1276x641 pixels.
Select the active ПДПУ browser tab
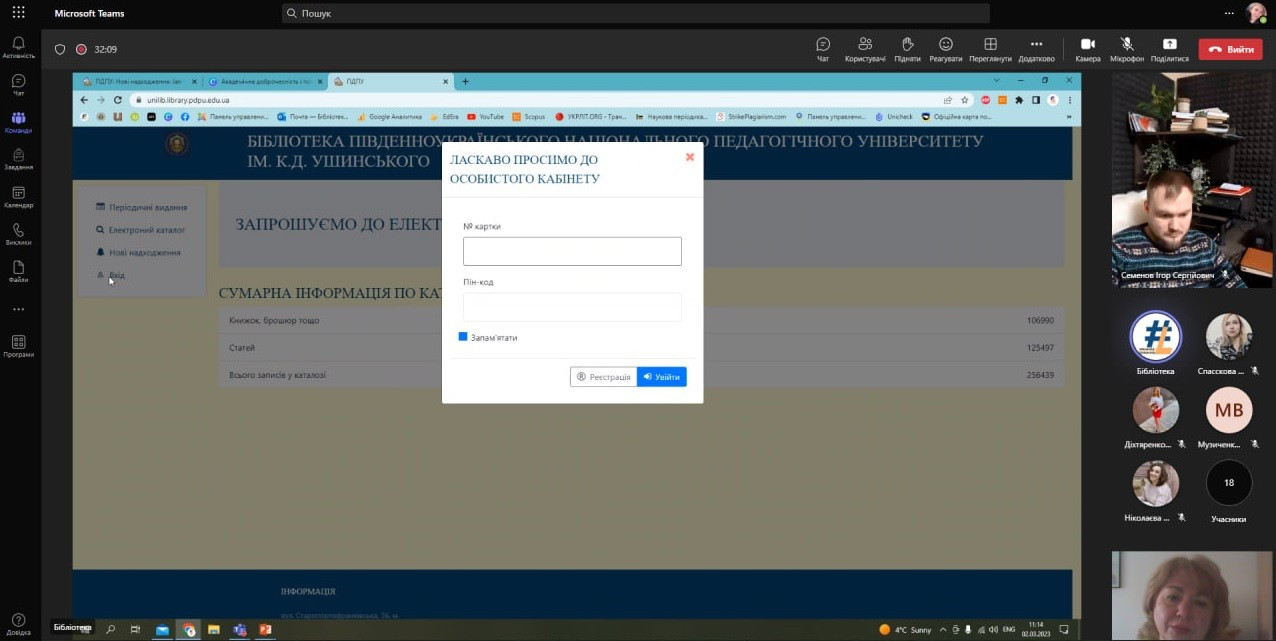389,81
